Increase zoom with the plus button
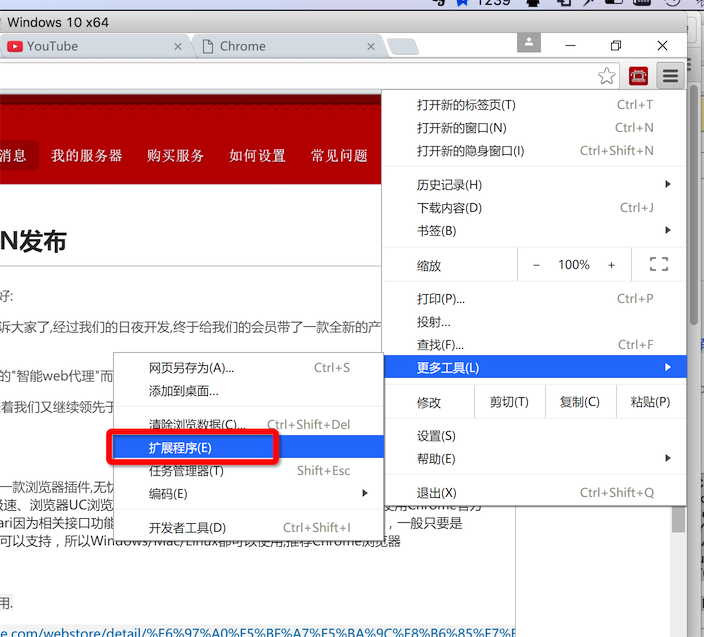704x637 pixels. click(611, 265)
